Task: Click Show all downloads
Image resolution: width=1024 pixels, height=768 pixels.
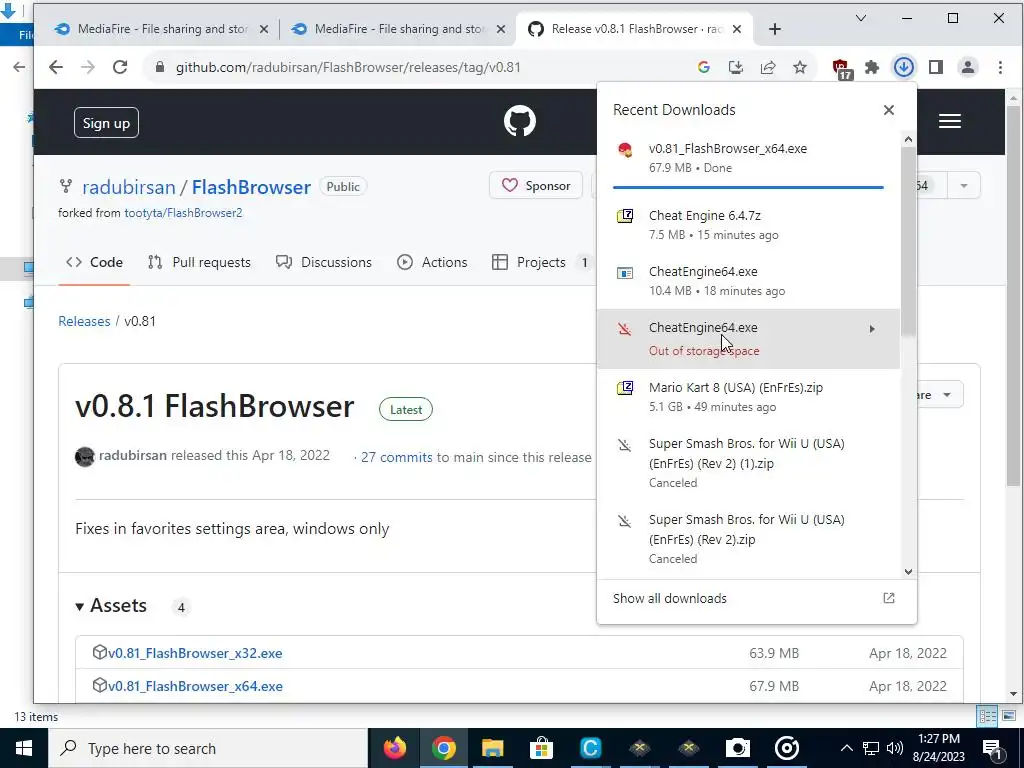Action: 670,598
